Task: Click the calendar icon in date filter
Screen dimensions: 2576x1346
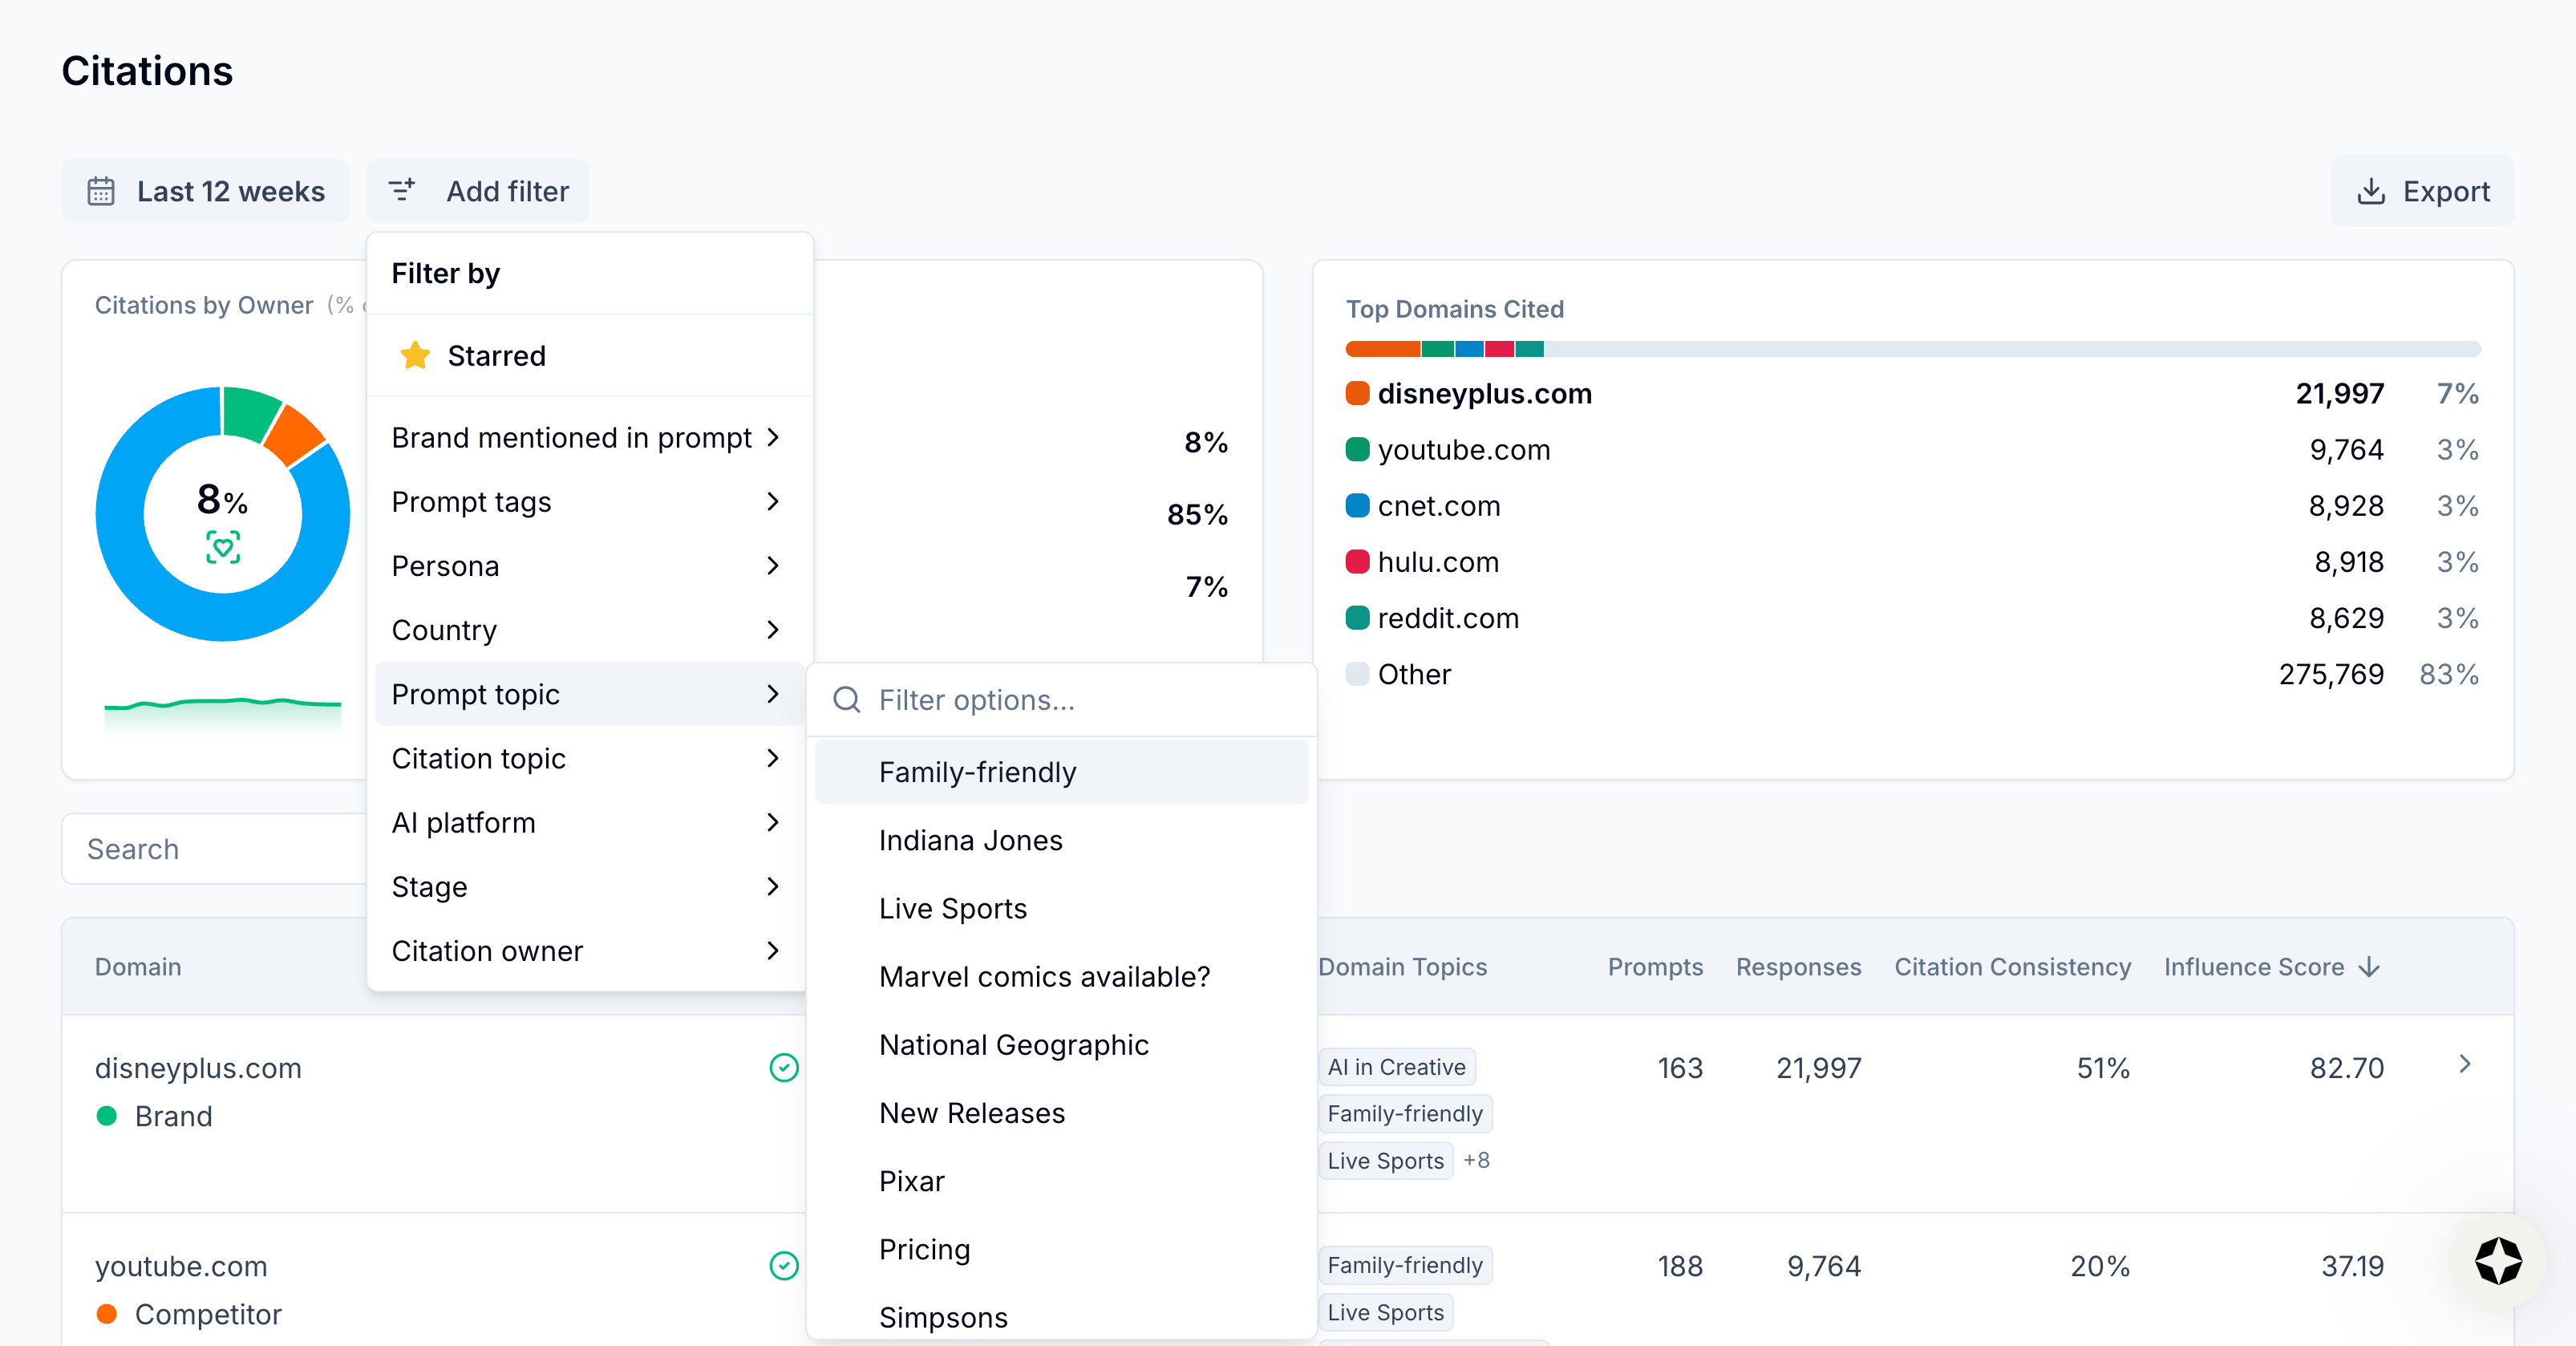Action: pyautogui.click(x=101, y=191)
